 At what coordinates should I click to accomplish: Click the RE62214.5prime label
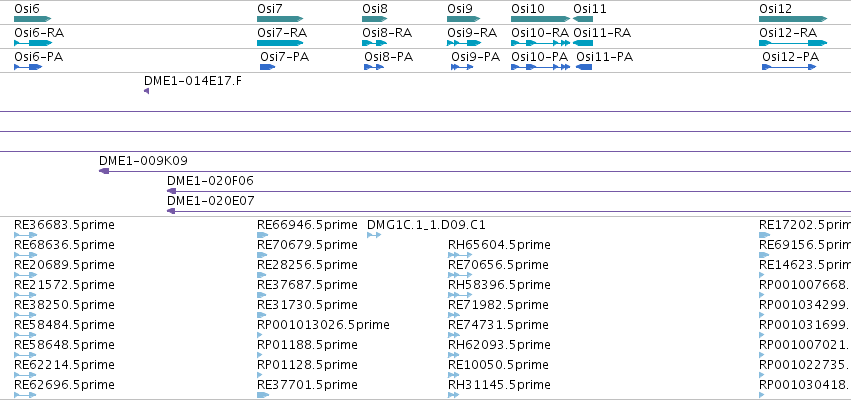(x=65, y=365)
